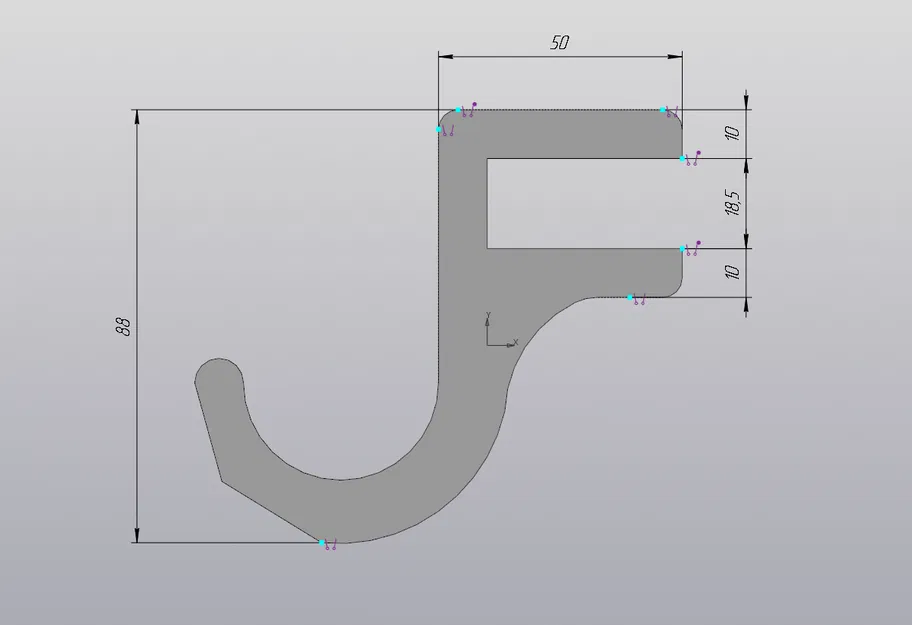Click the XY coordinate origin symbol
912x625 pixels.
click(x=501, y=330)
